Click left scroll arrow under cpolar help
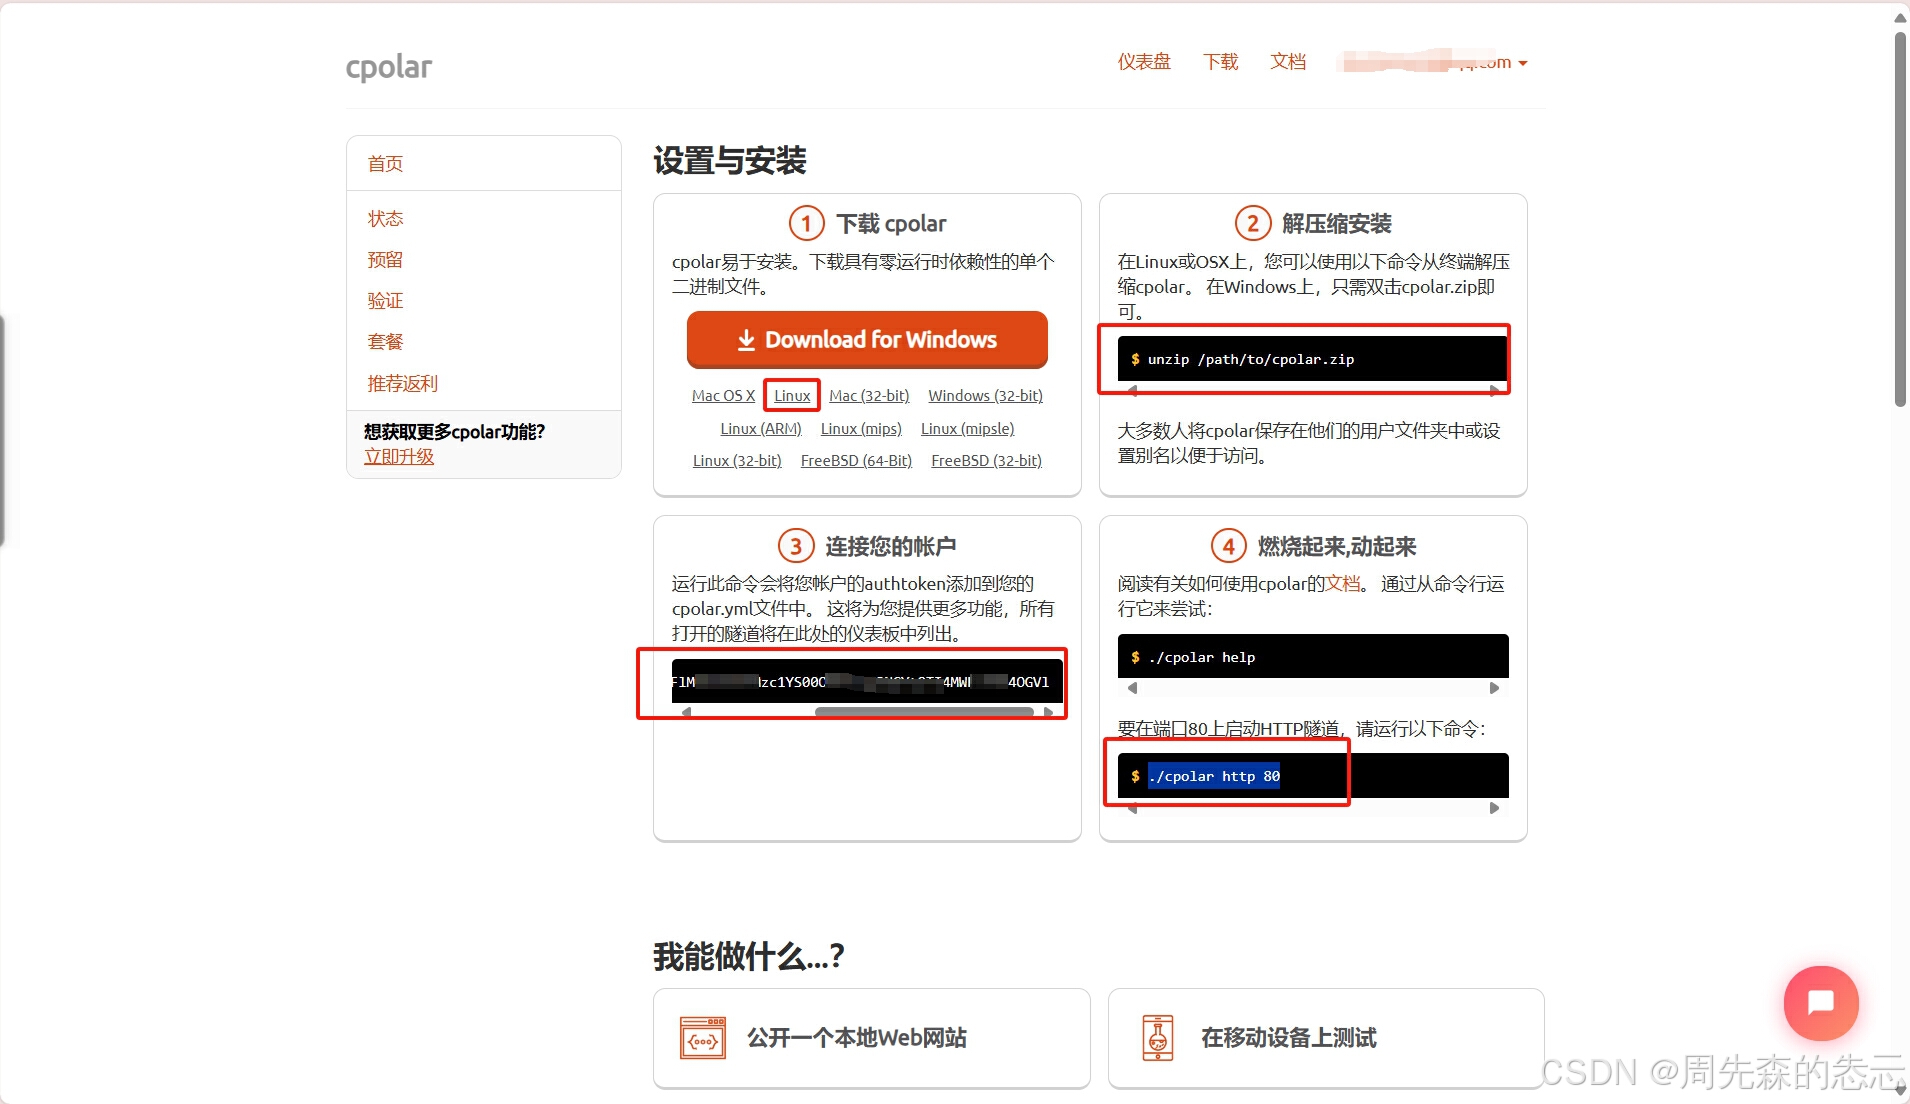 click(1132, 688)
